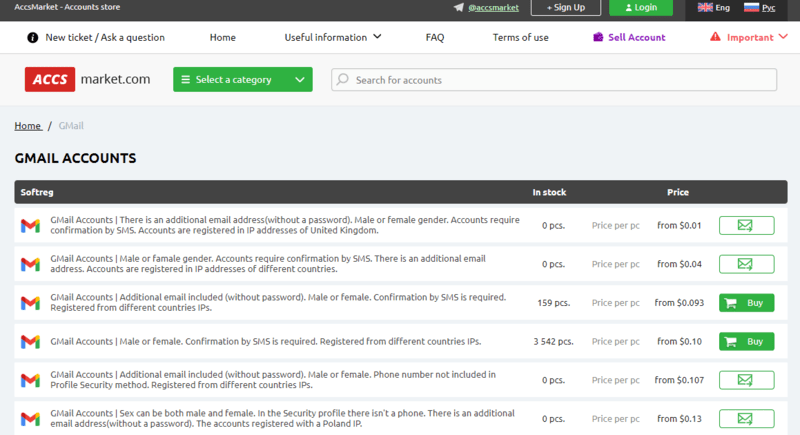Click the info icon beside New ticket
The height and width of the screenshot is (435, 800).
33,38
